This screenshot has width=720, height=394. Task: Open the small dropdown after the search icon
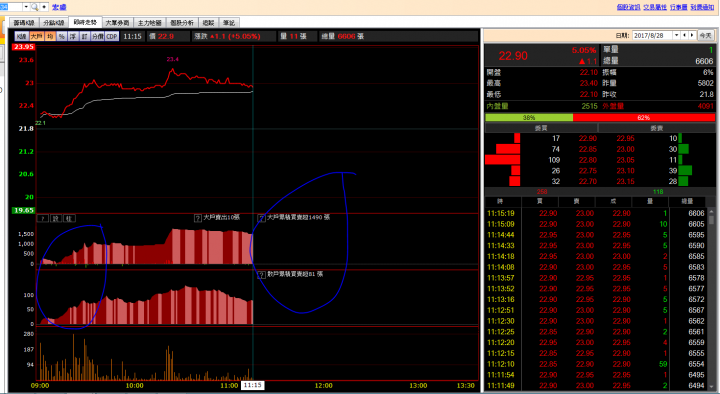pyautogui.click(x=44, y=7)
